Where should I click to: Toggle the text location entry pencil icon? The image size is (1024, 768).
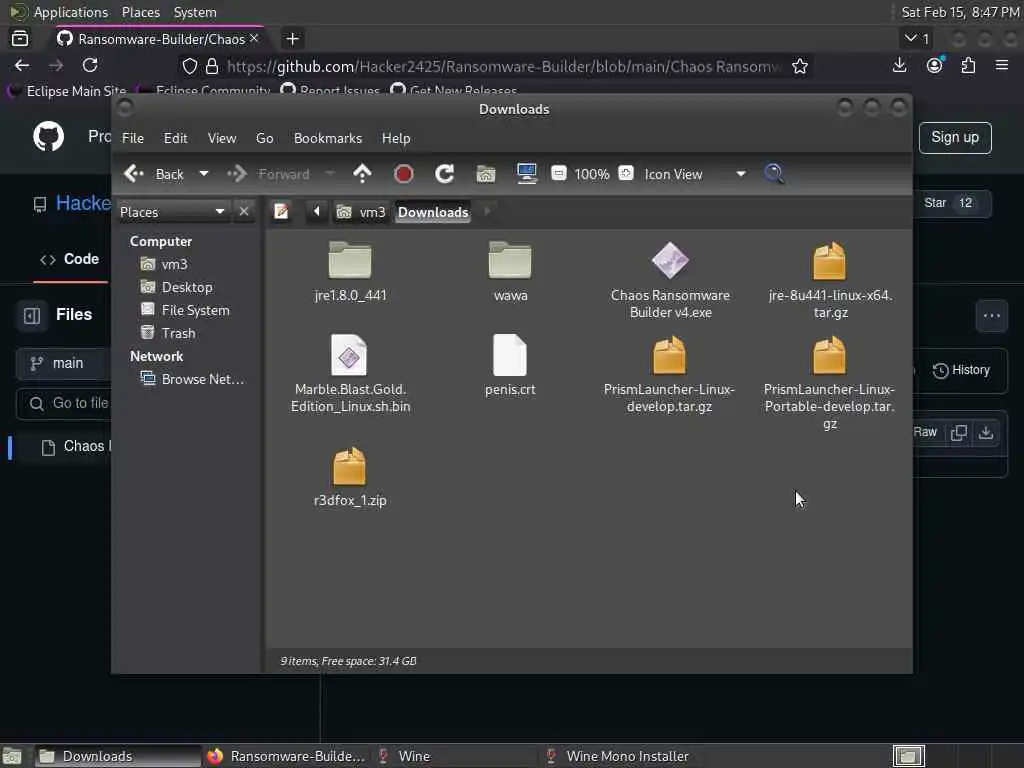(281, 212)
